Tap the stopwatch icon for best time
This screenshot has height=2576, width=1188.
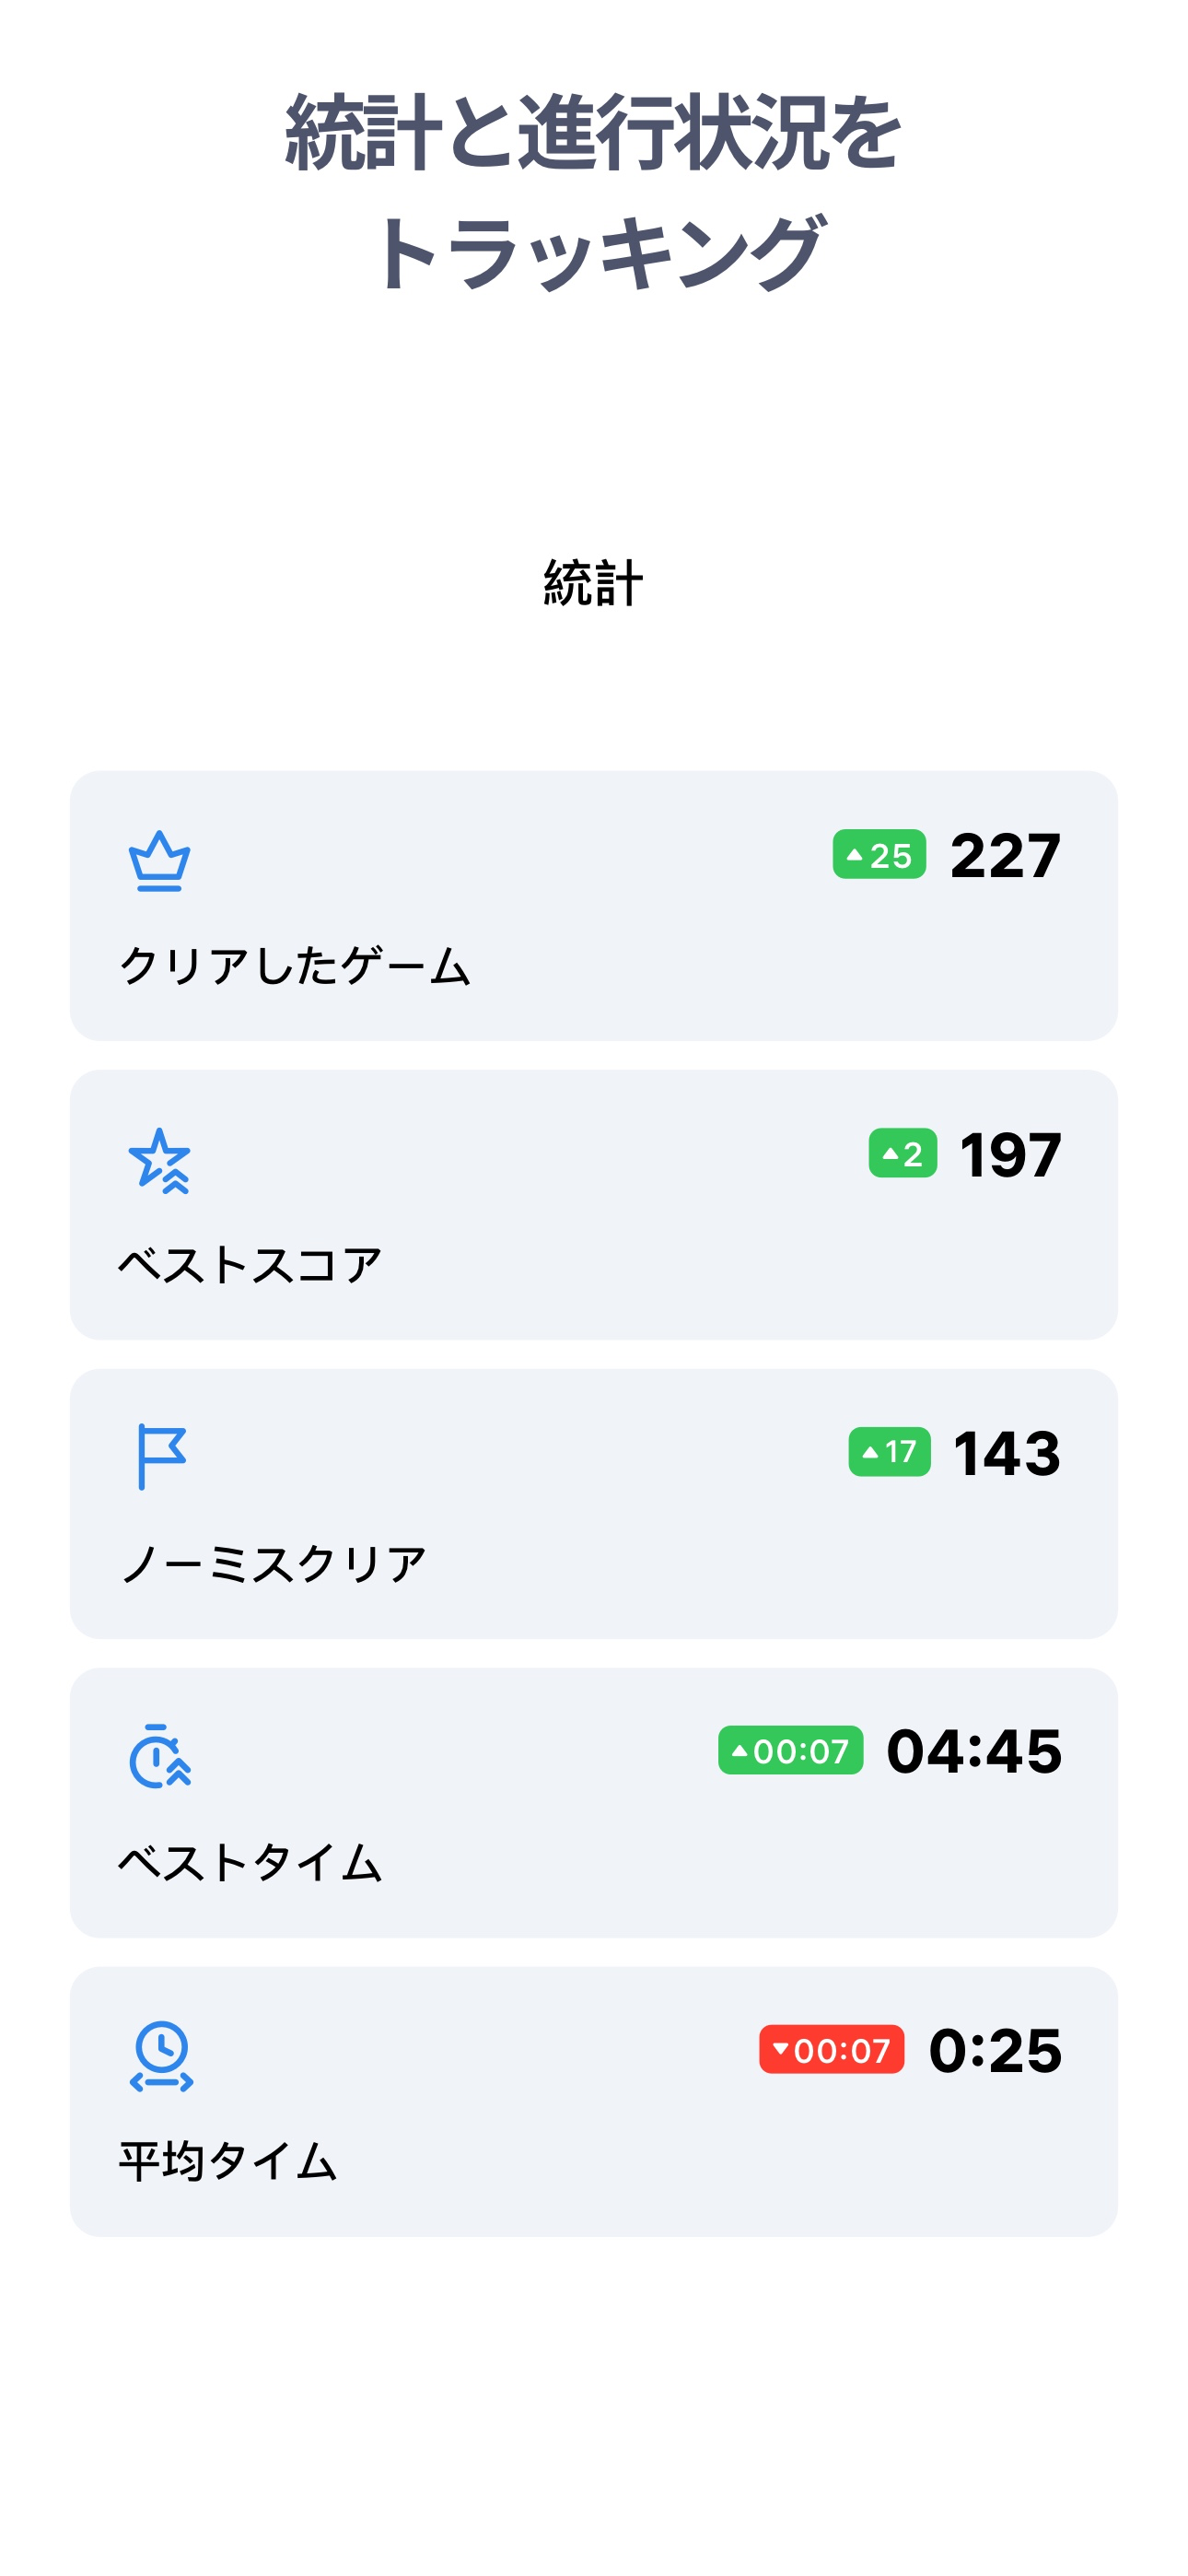160,1756
